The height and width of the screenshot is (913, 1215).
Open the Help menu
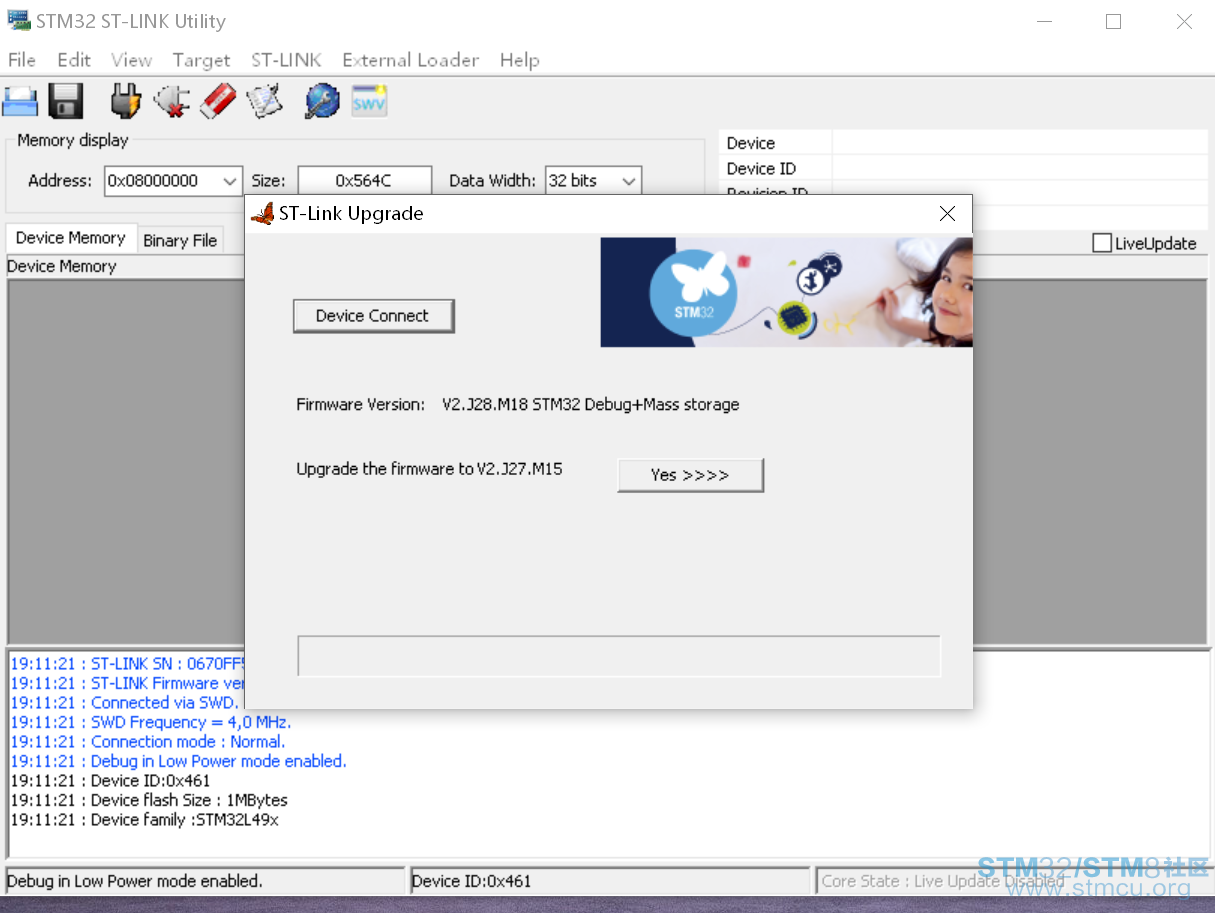pyautogui.click(x=520, y=60)
